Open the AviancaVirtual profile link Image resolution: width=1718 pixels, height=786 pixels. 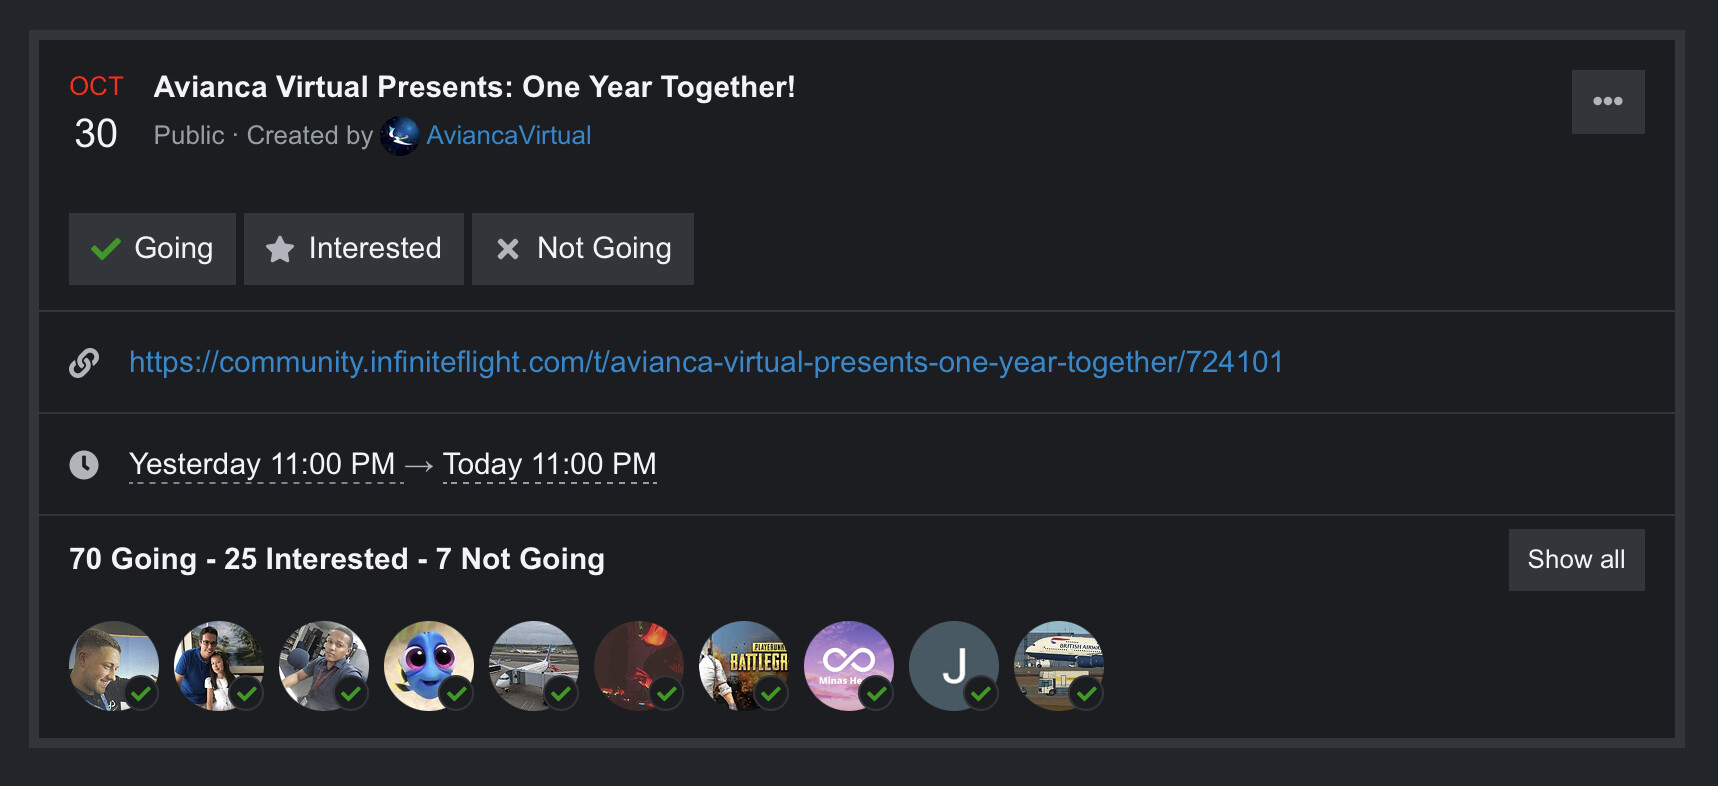click(x=508, y=136)
